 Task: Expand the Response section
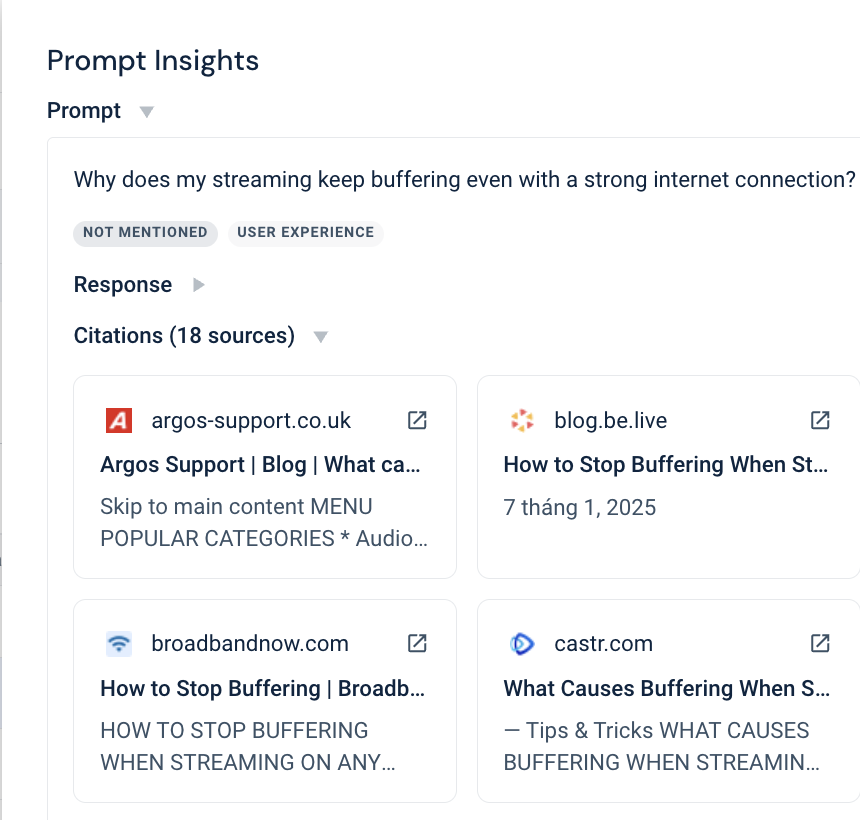click(x=197, y=285)
